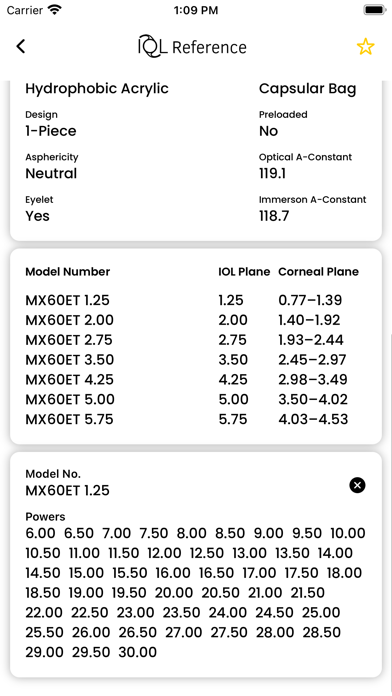This screenshot has width=392, height=696.
Task: Tap the Wi-Fi status icon
Action: (x=55, y=10)
